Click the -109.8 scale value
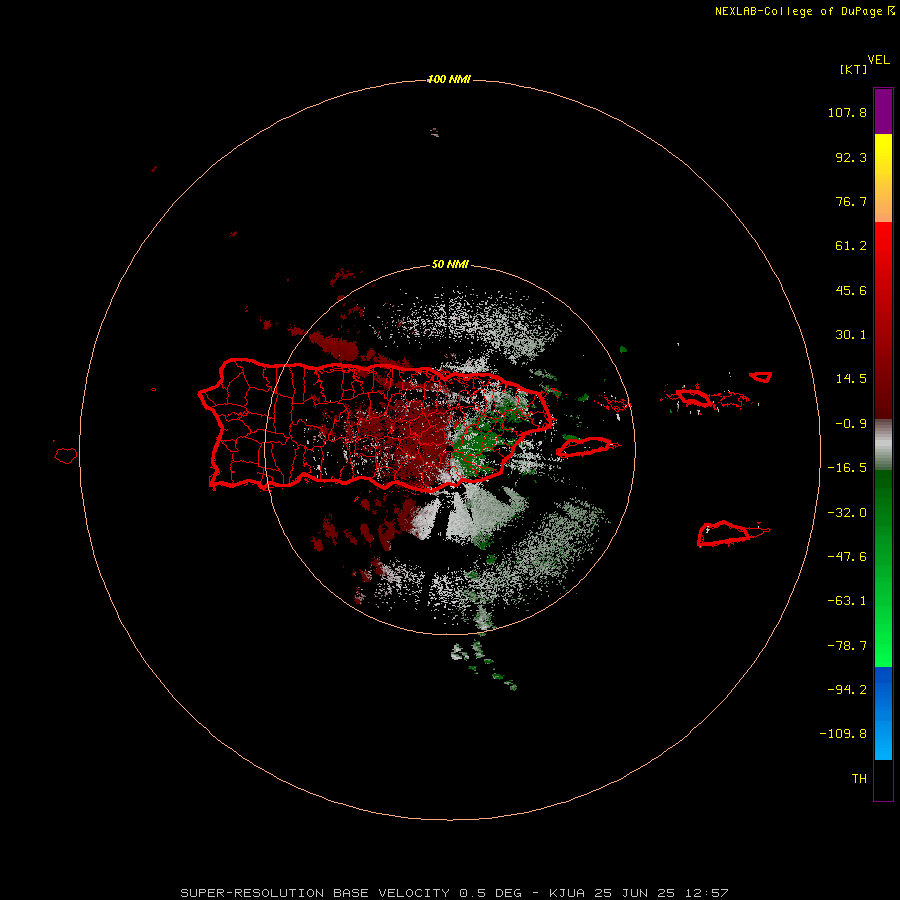This screenshot has height=900, width=900. coord(843,734)
